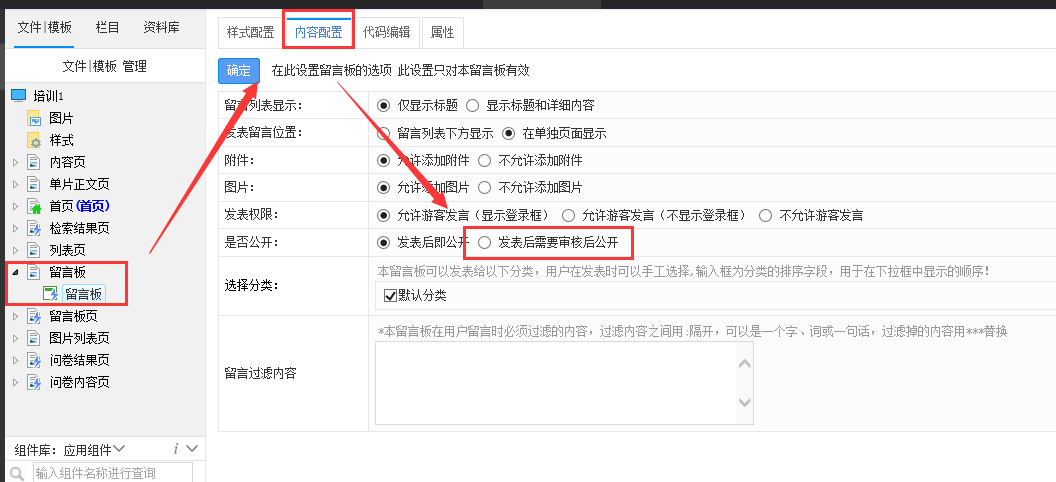Click the child 留言板 component icon
The height and width of the screenshot is (482, 1056).
click(x=50, y=294)
